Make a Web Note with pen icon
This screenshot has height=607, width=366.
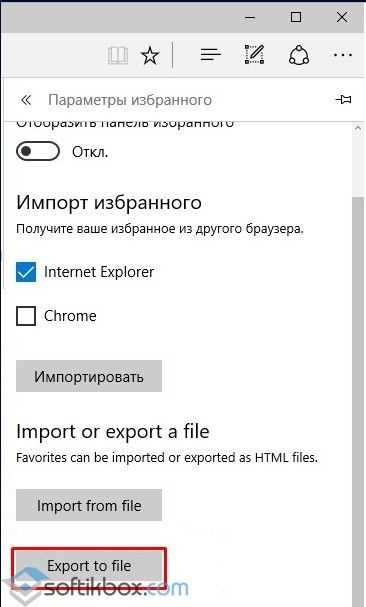pos(254,55)
